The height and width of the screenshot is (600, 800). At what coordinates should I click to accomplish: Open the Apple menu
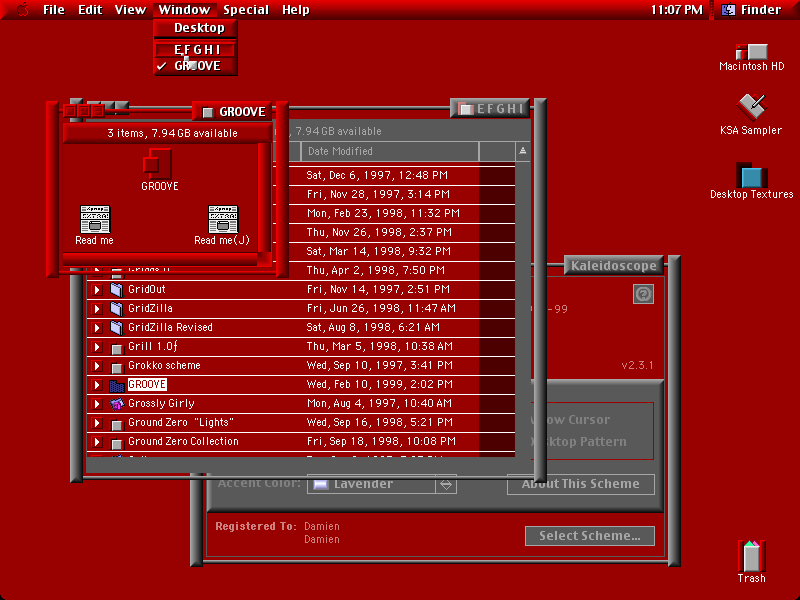pos(23,10)
